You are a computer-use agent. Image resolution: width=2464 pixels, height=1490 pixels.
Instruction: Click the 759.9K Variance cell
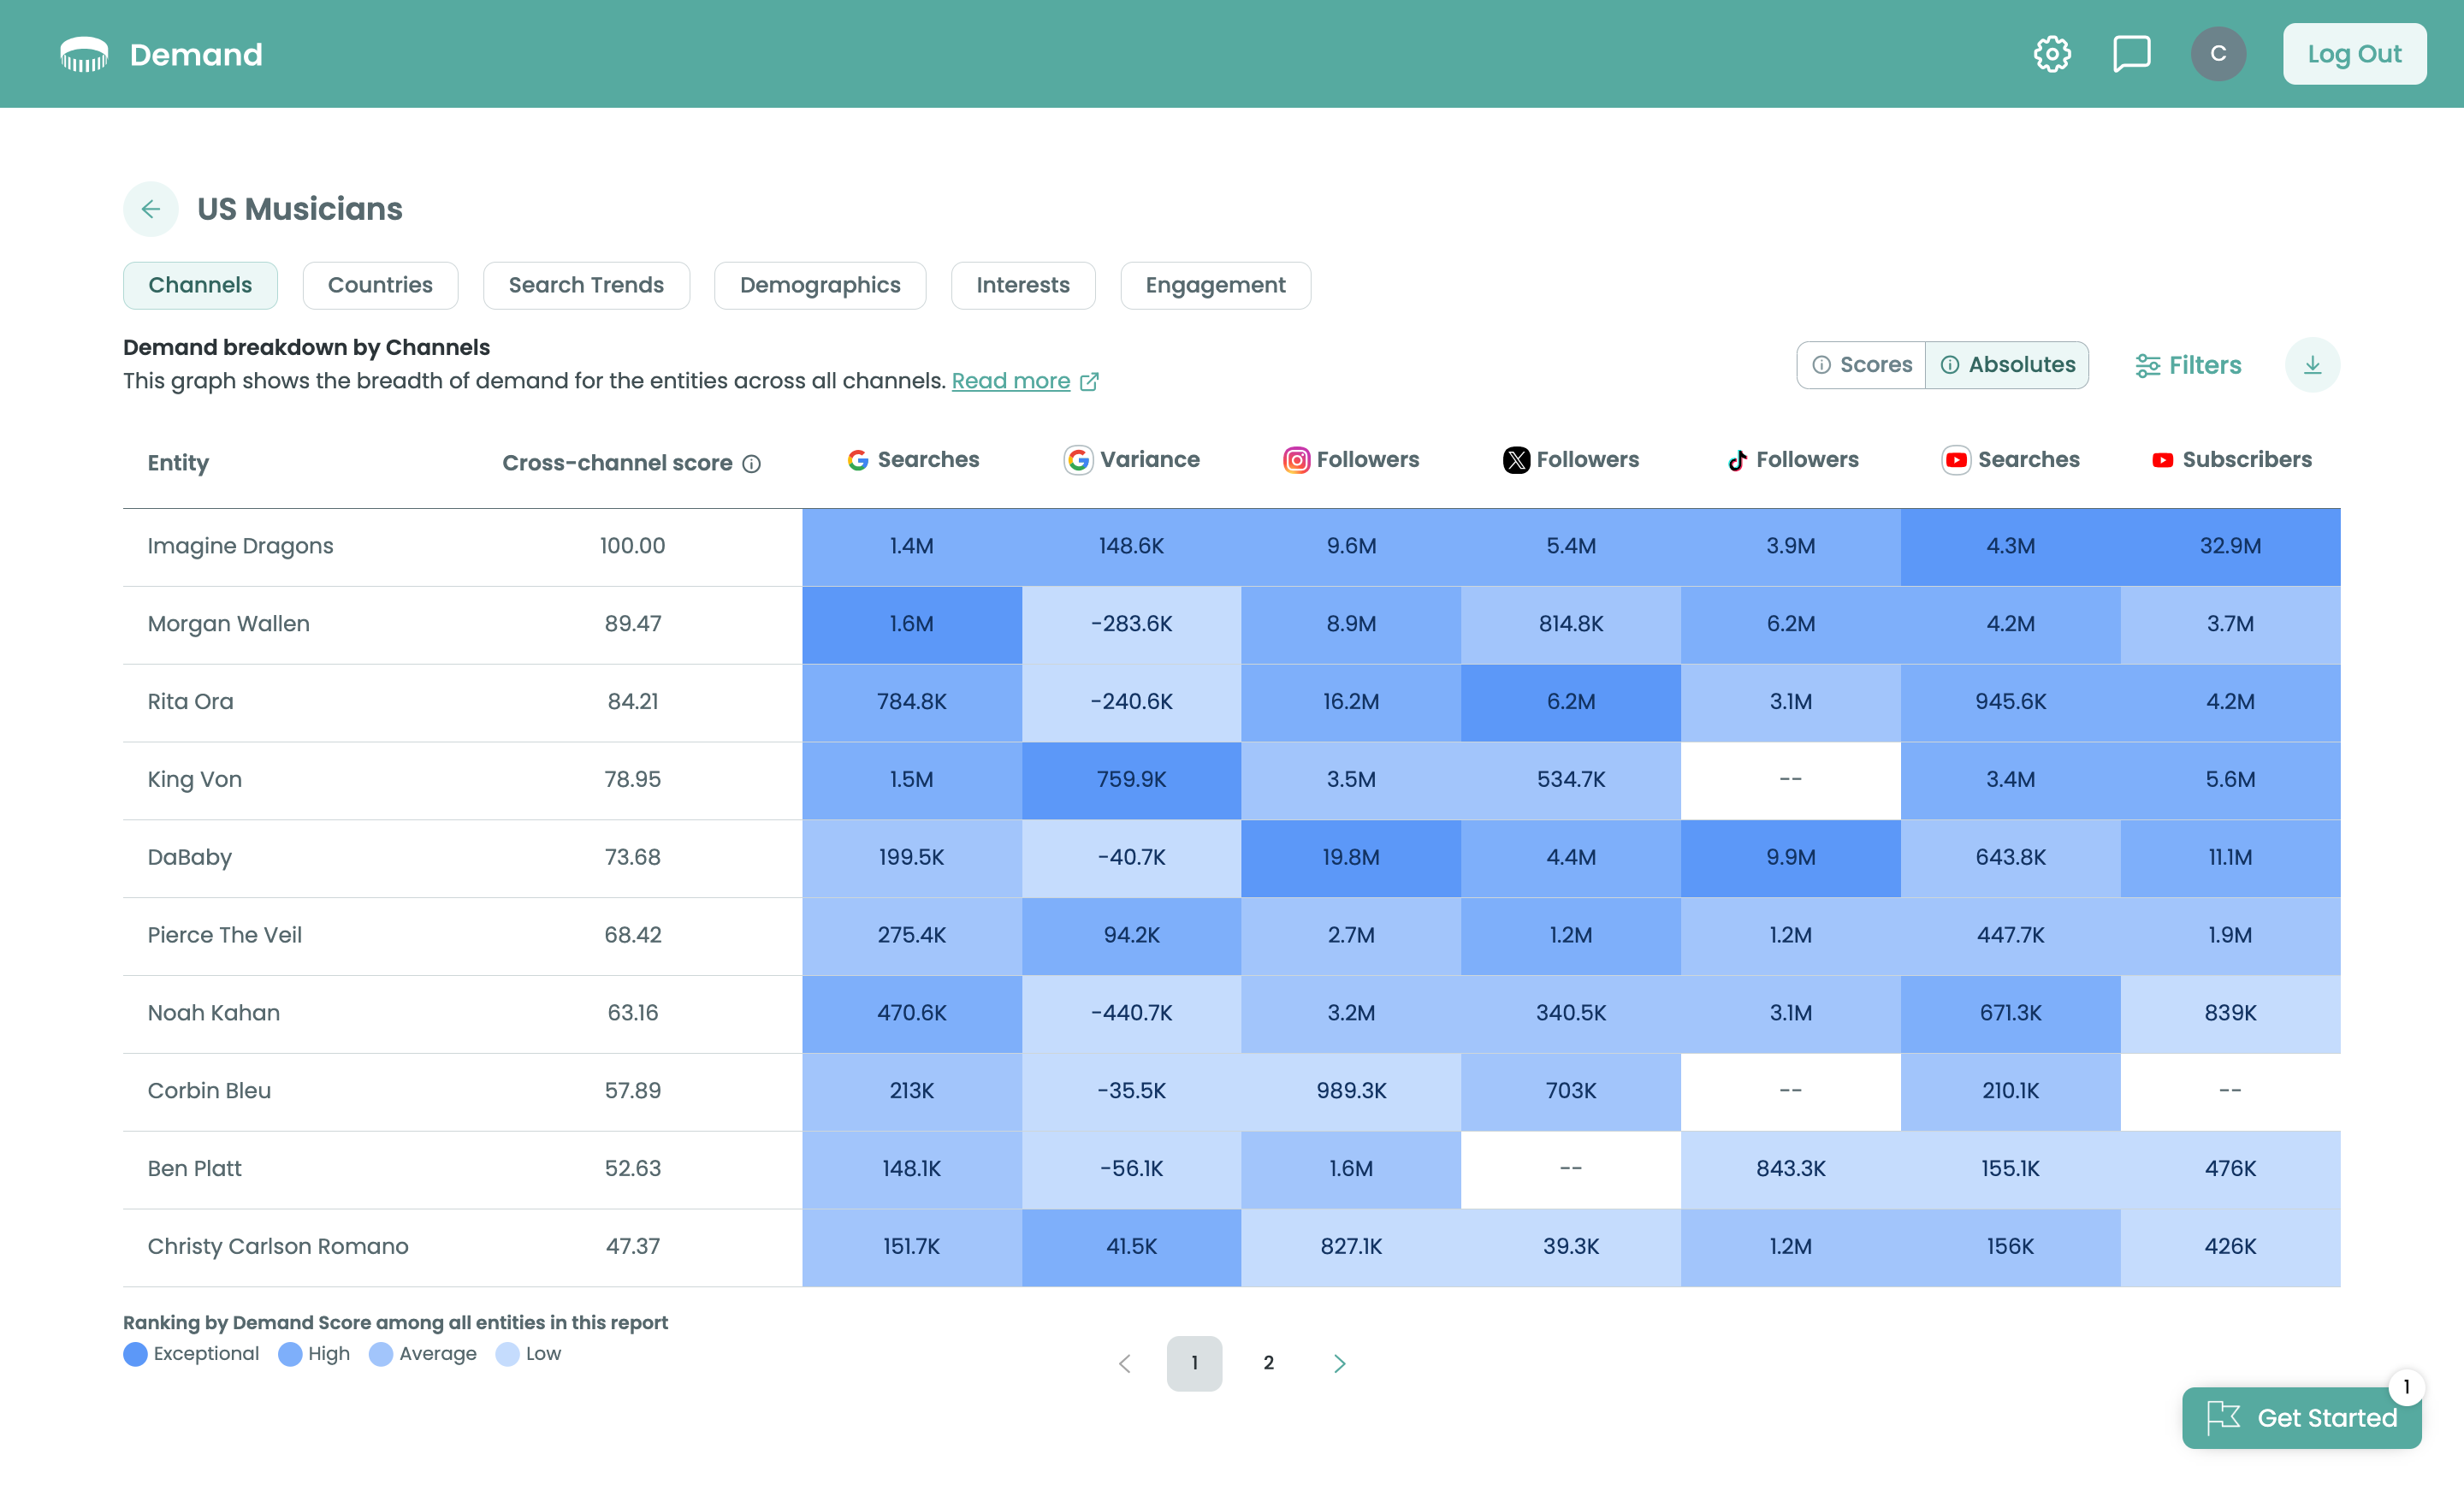pos(1131,780)
